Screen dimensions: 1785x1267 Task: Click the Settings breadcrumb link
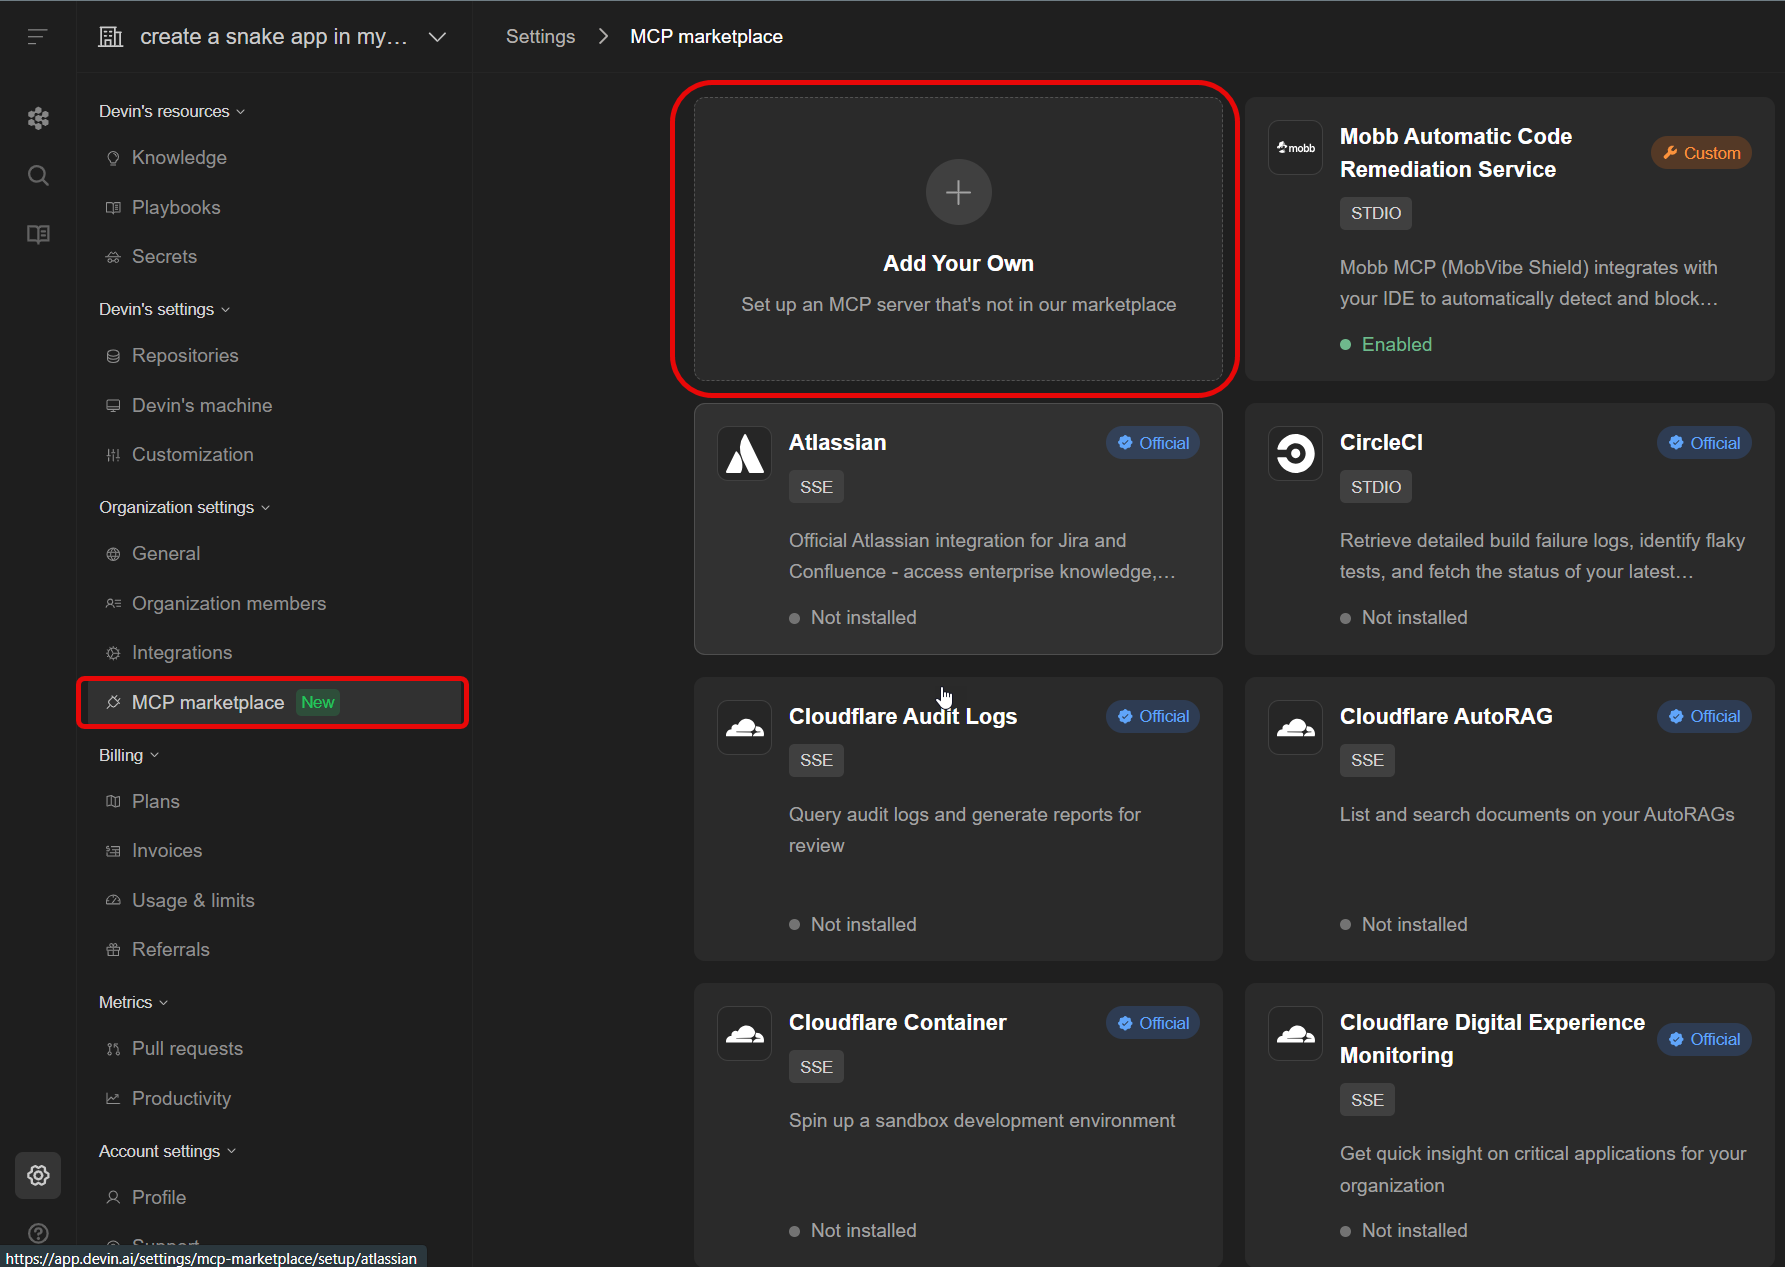[x=540, y=37]
